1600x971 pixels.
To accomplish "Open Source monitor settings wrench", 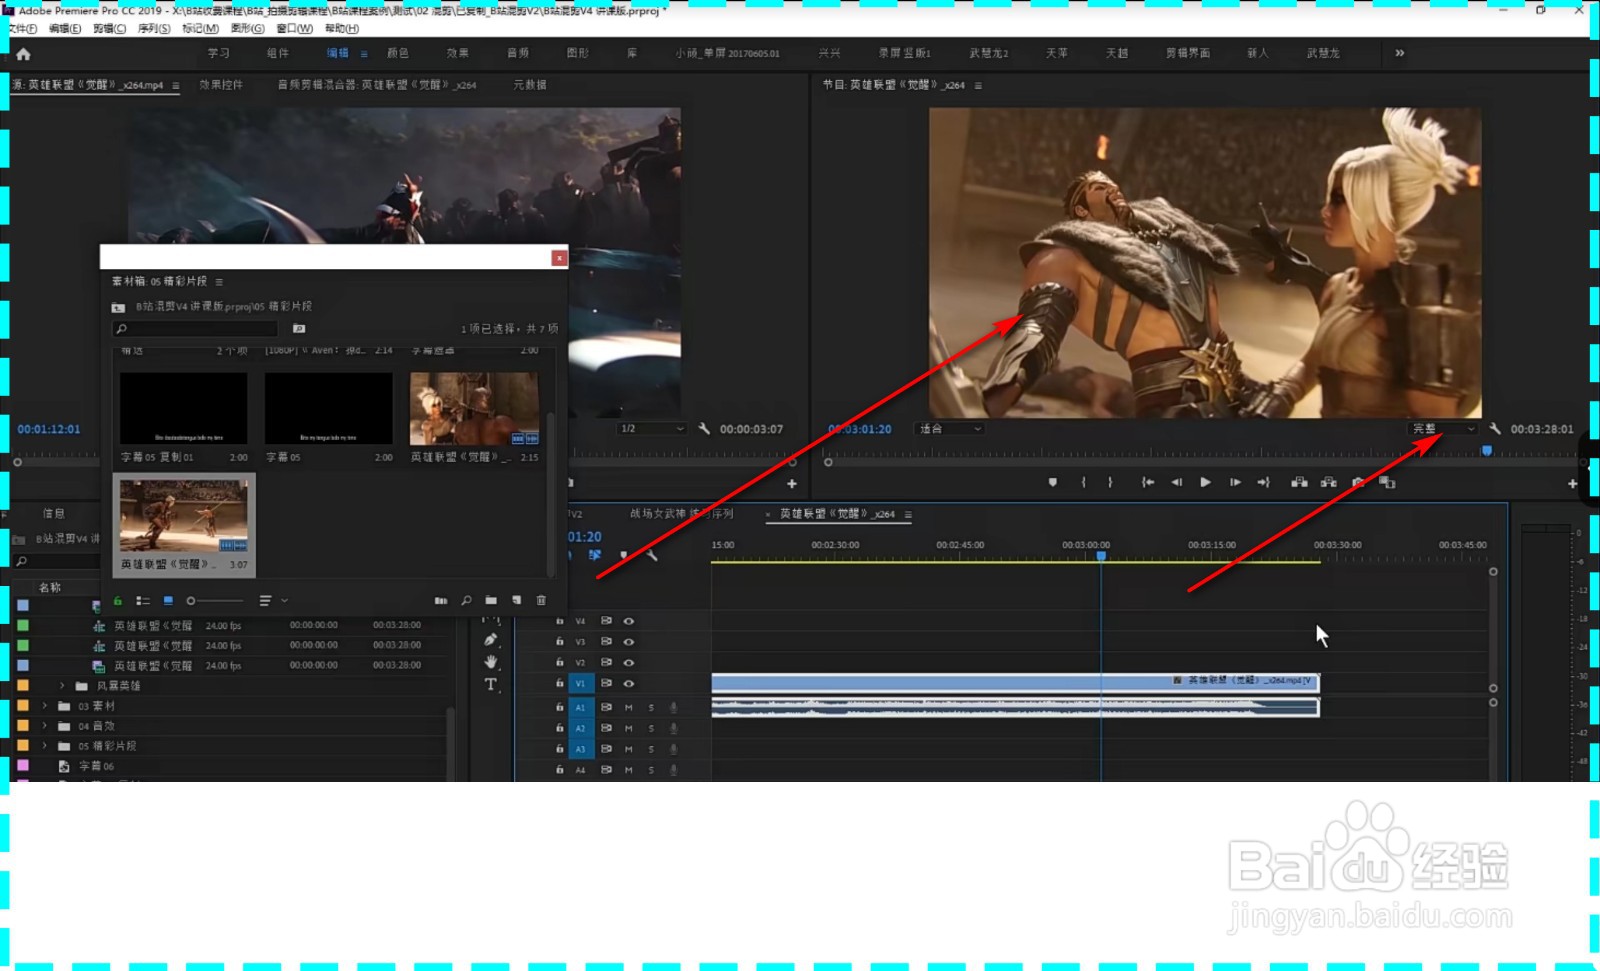I will click(704, 429).
